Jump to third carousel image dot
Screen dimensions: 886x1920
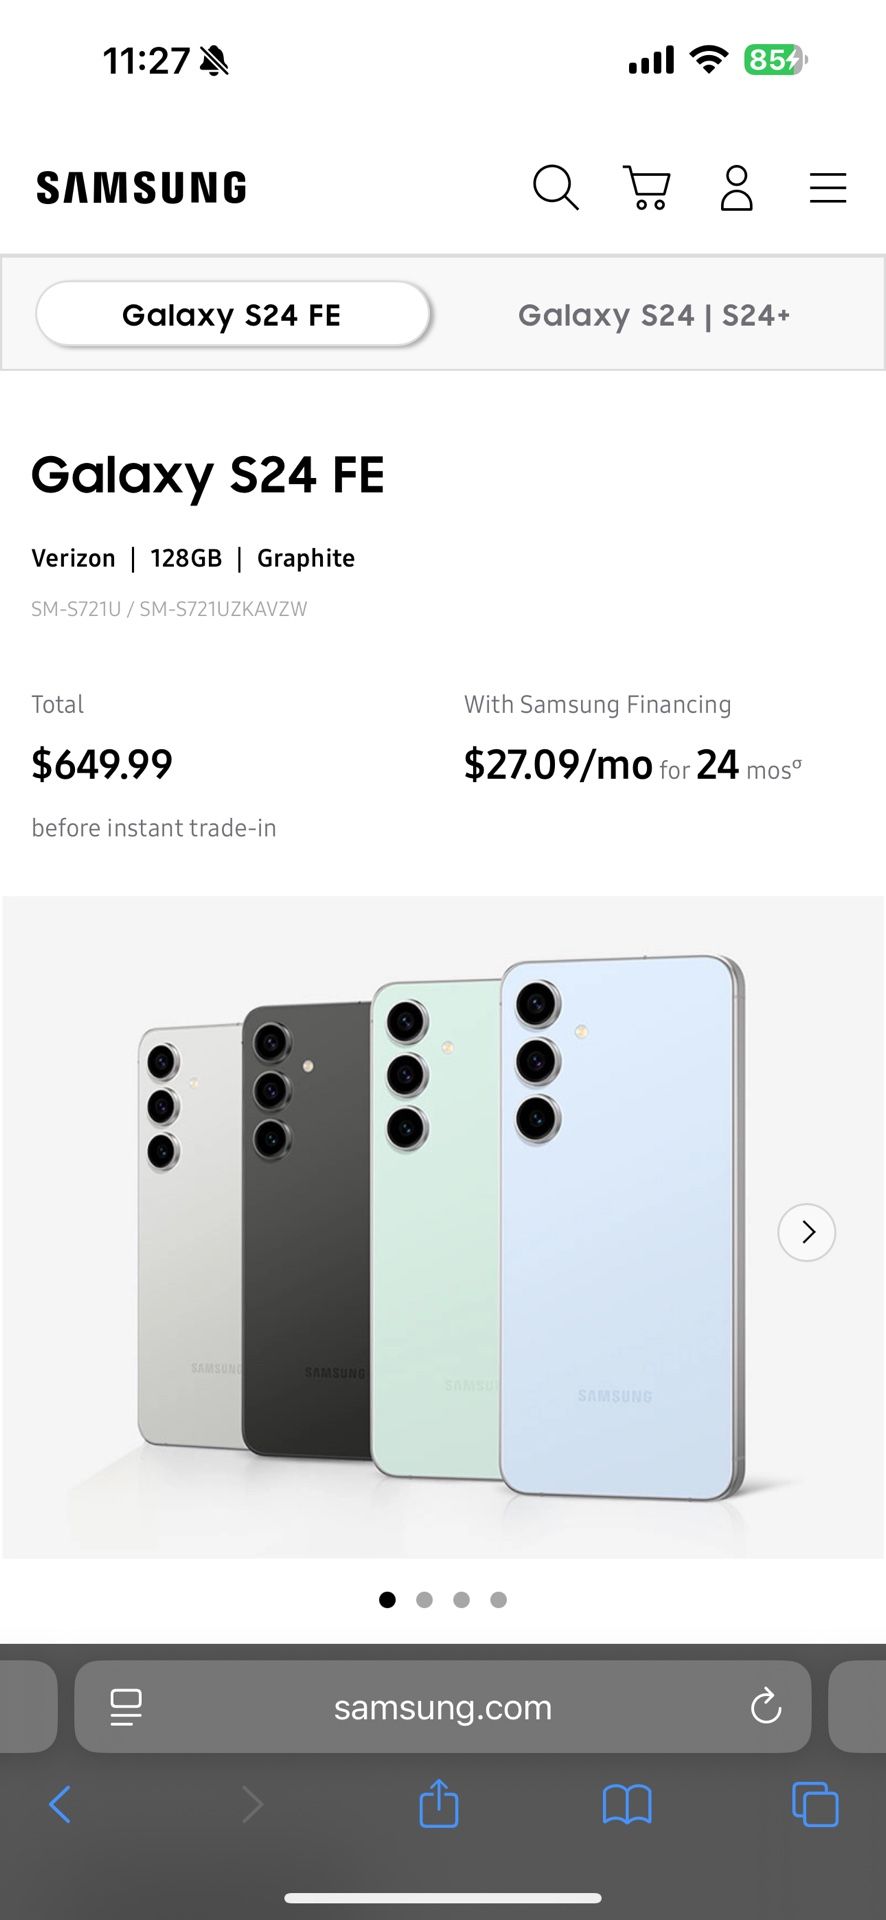(461, 1600)
